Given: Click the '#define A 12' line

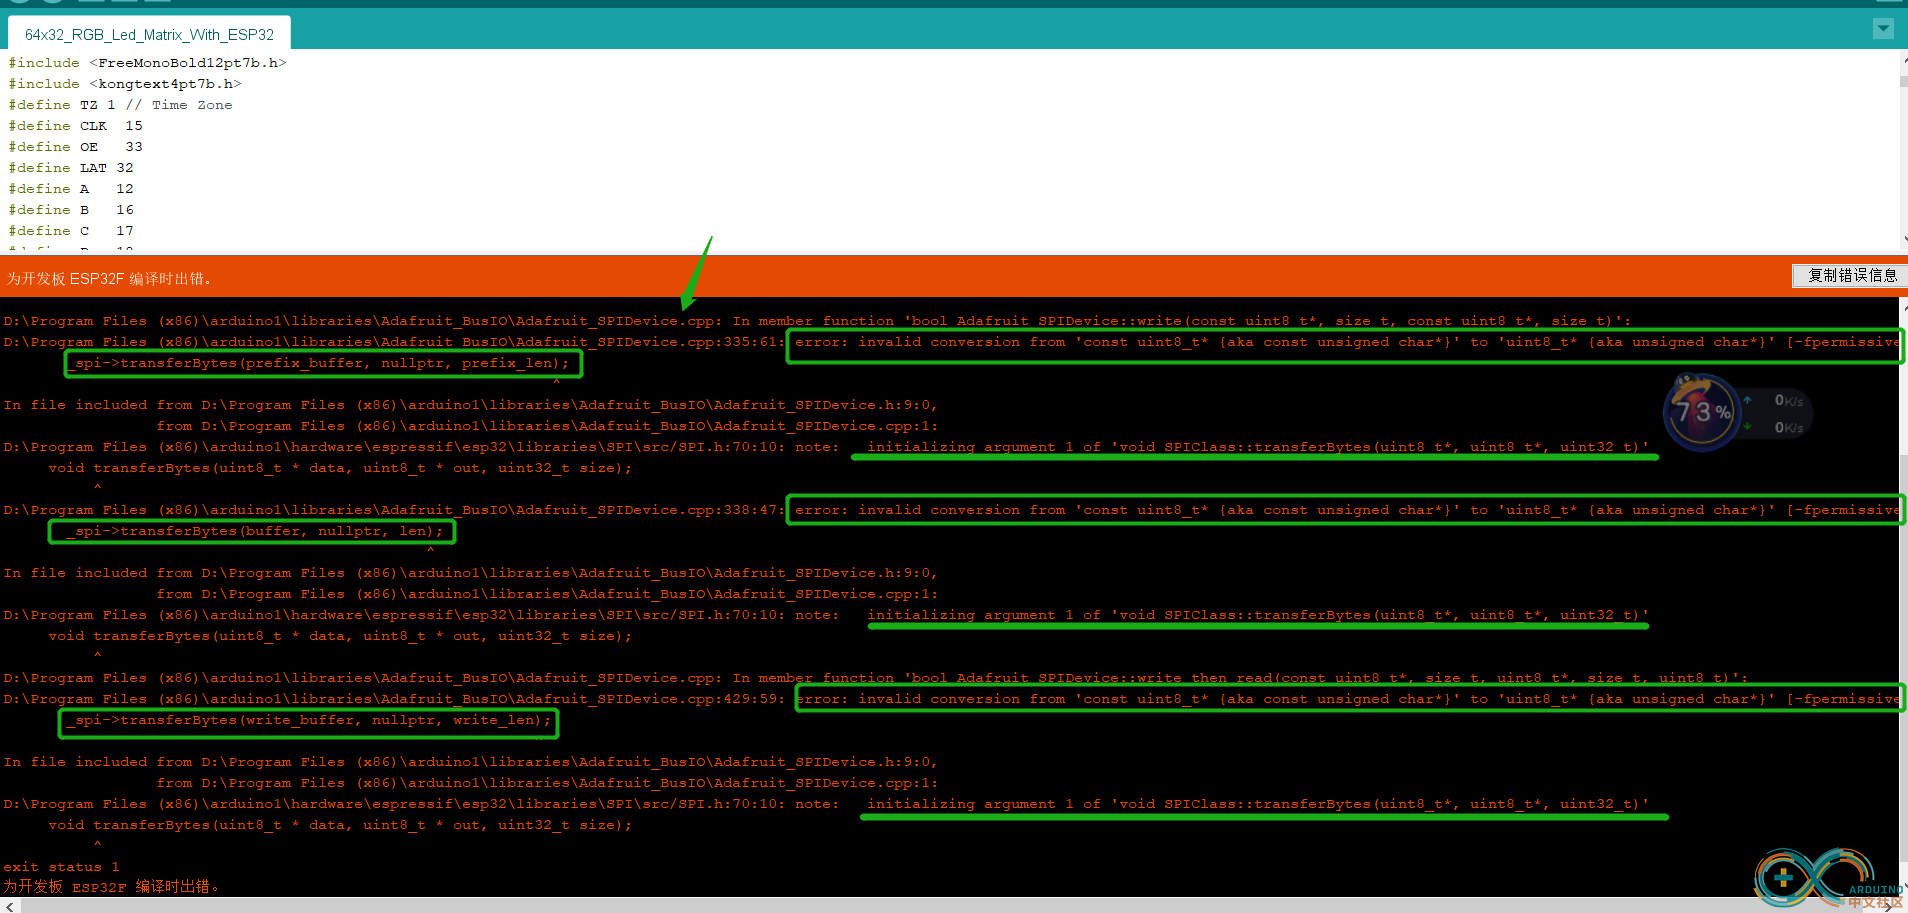Looking at the screenshot, I should 71,189.
